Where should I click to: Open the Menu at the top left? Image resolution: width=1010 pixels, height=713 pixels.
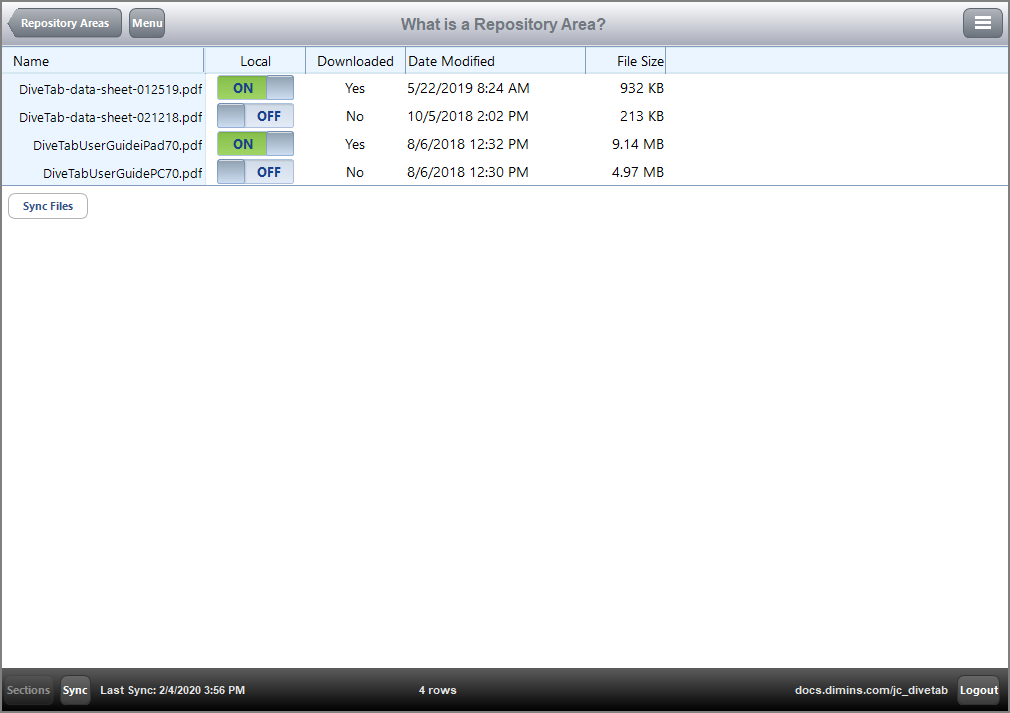pos(146,22)
